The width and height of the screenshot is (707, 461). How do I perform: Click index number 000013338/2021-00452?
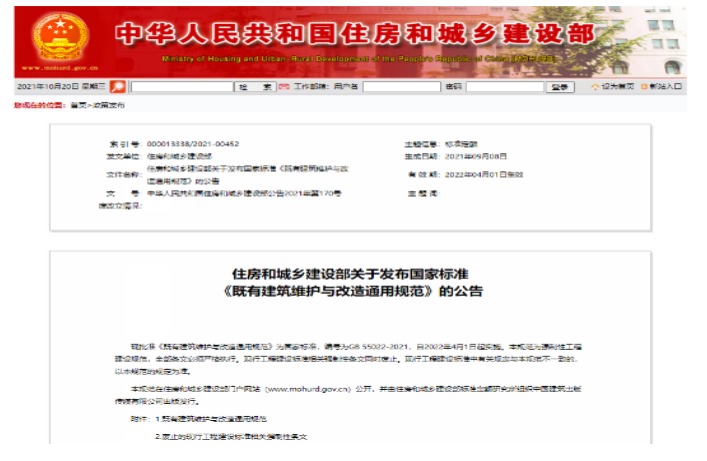click(193, 144)
